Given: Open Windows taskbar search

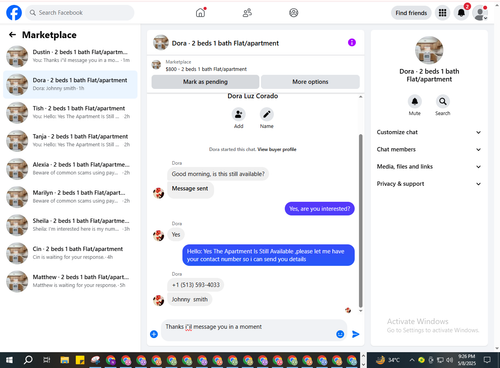Looking at the screenshot, I should tap(28, 360).
